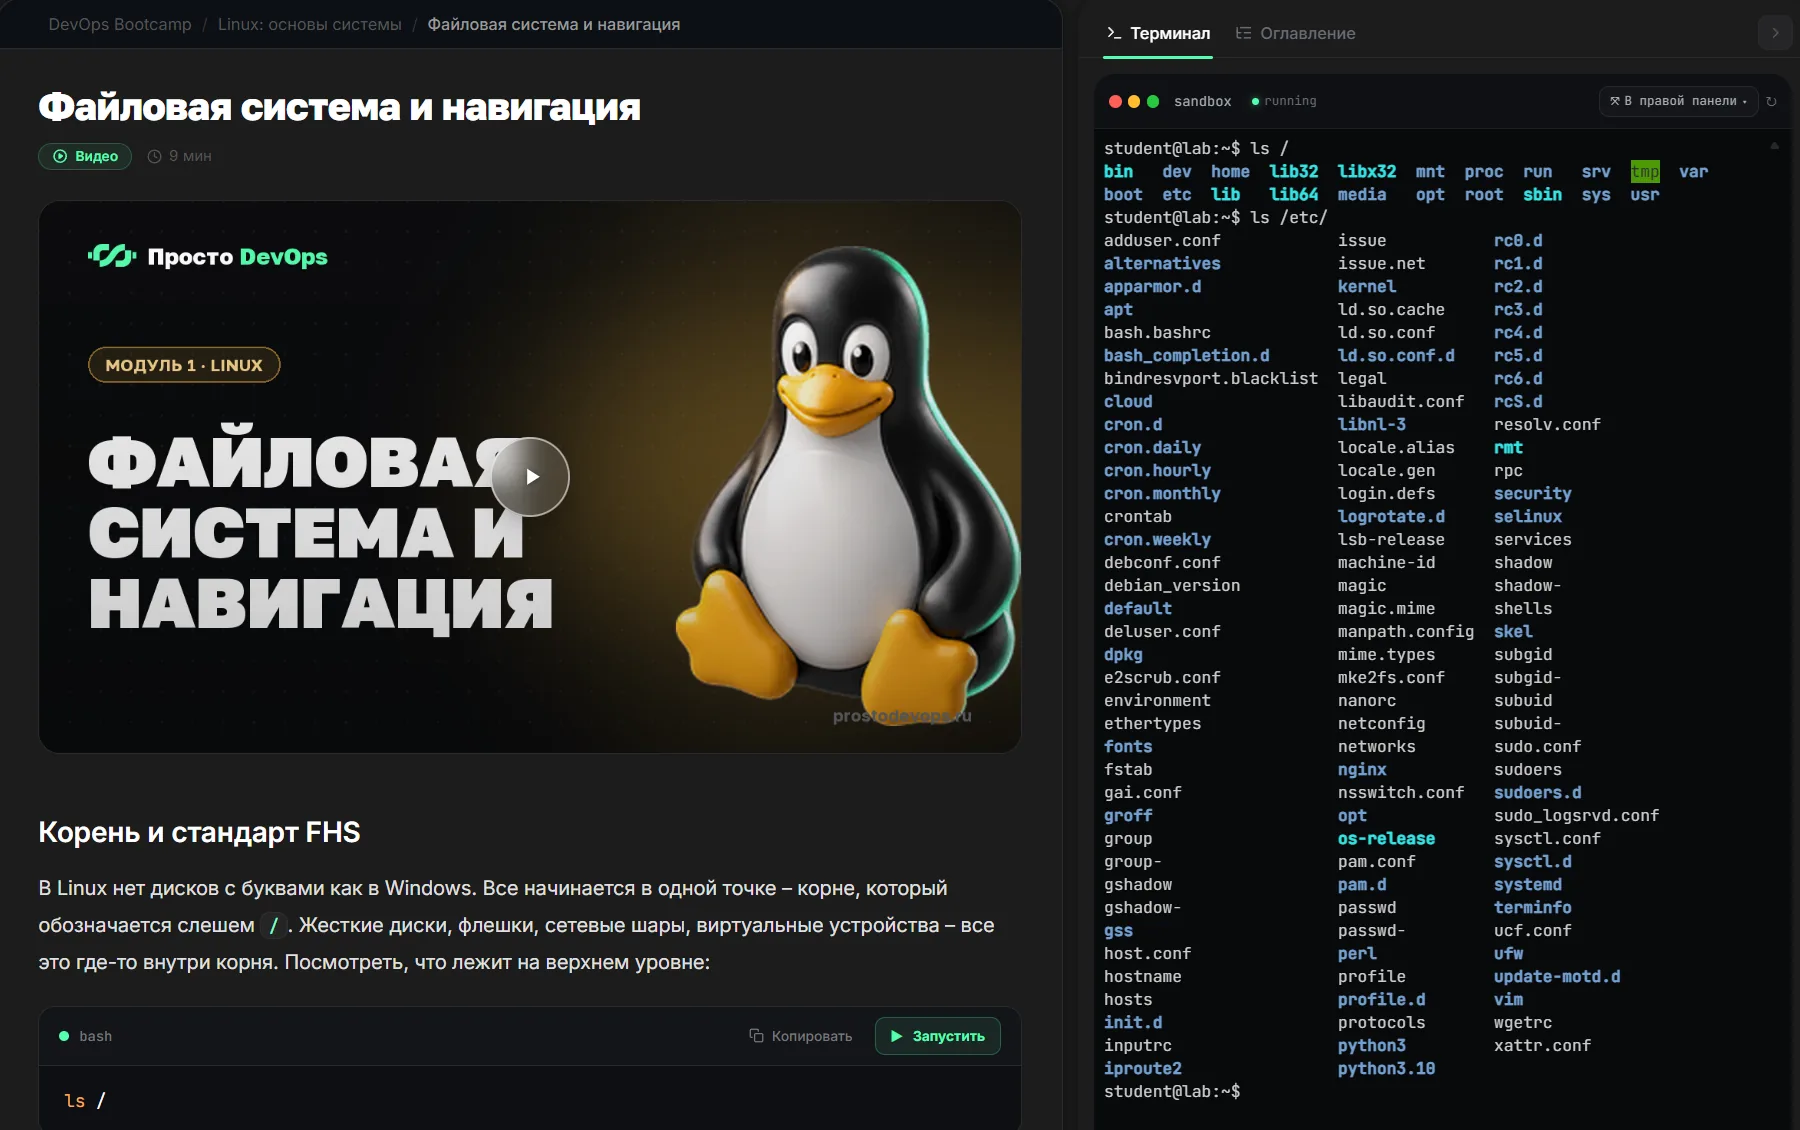1800x1130 pixels.
Task: Click "dpkg" in the /etc listing
Action: click(x=1123, y=655)
